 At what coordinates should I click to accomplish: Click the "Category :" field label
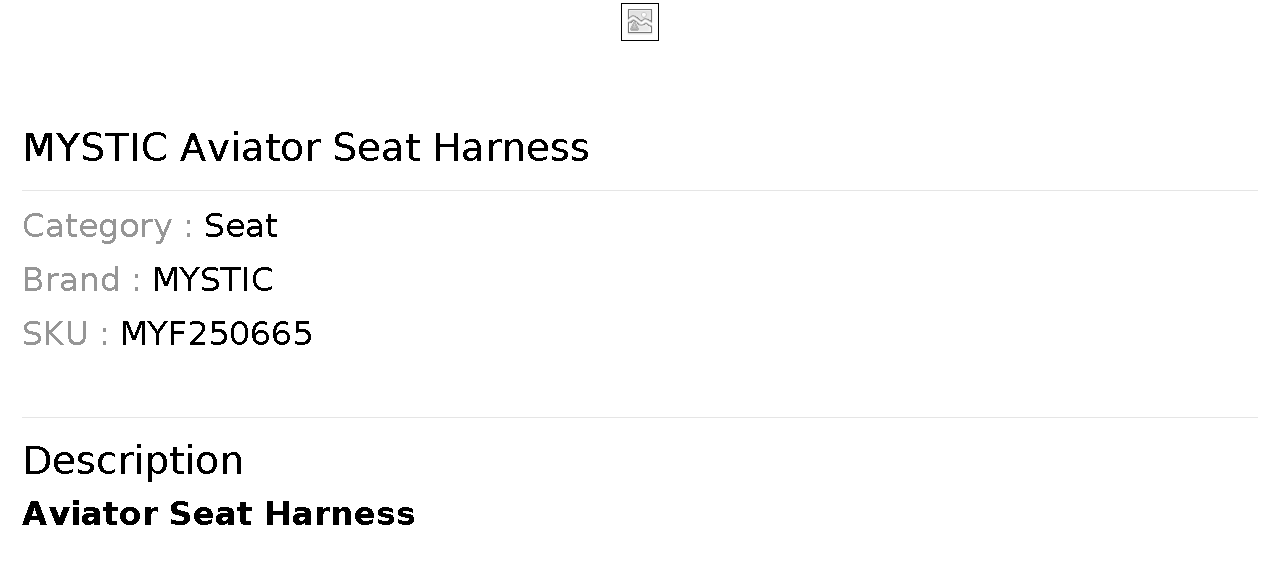point(107,227)
